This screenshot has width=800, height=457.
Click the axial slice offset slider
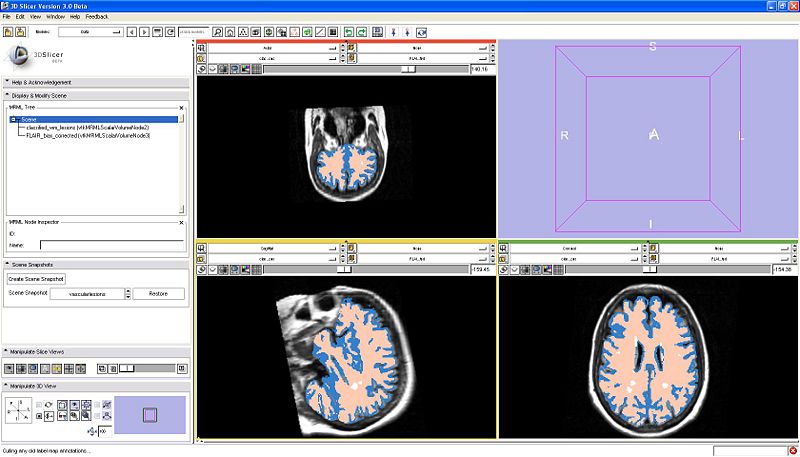[410, 69]
